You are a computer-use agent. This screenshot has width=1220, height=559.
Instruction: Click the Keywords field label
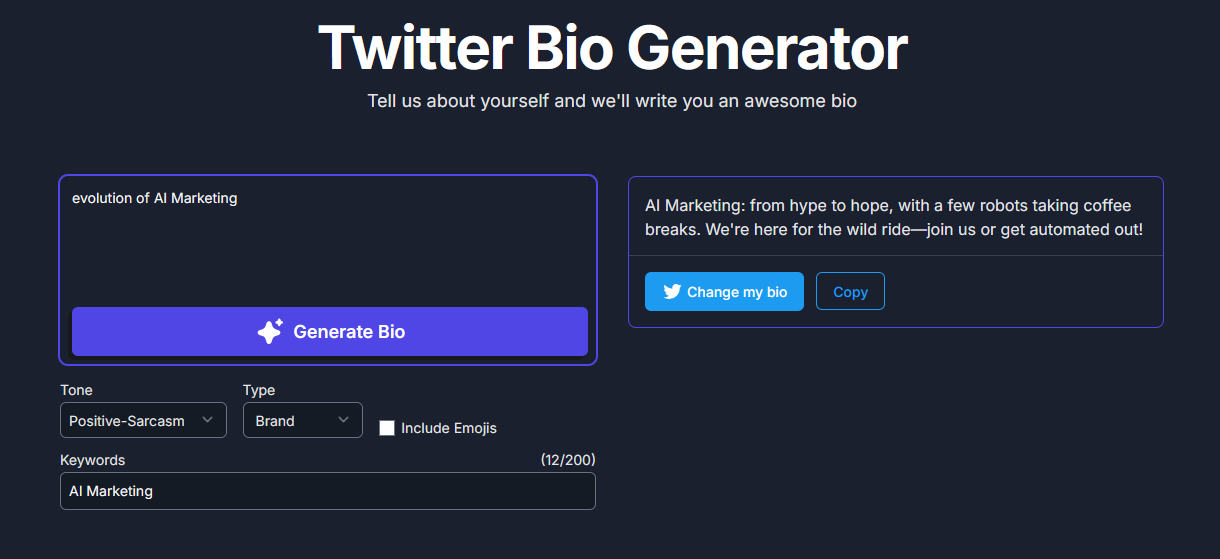[93, 460]
